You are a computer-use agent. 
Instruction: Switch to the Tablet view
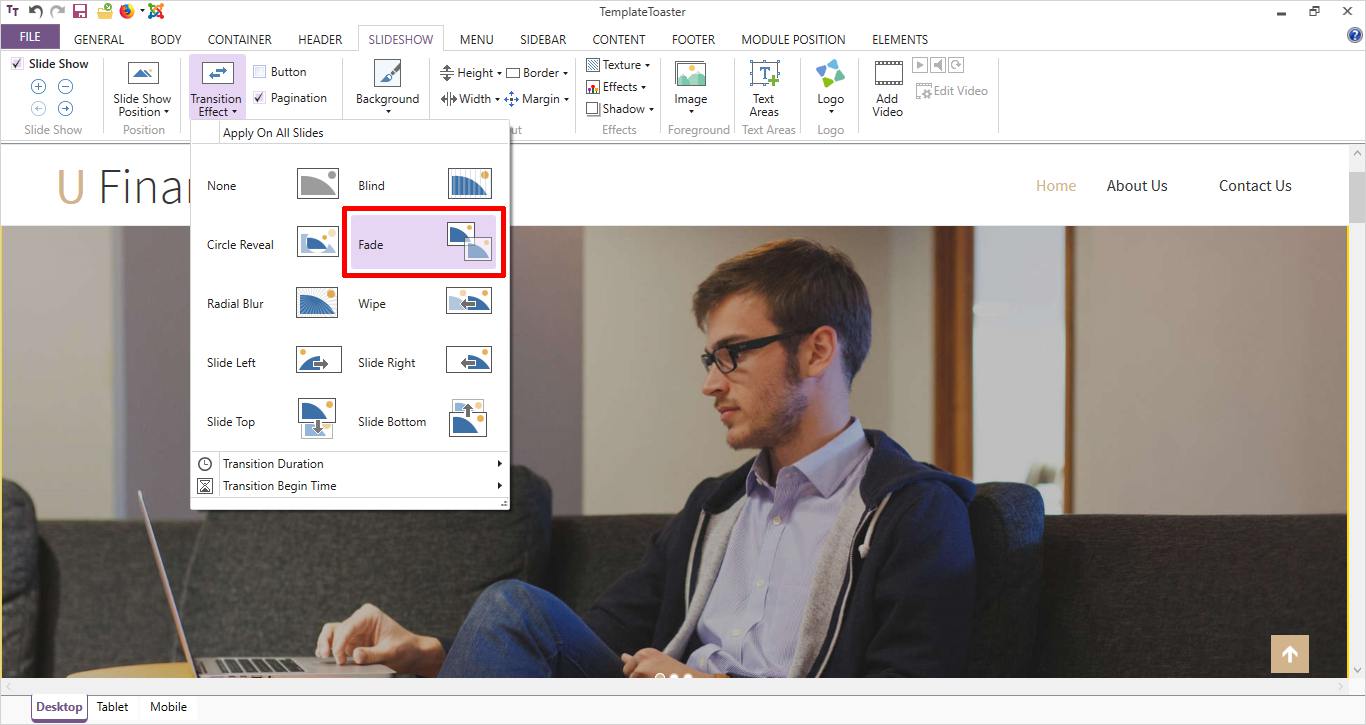pyautogui.click(x=112, y=707)
